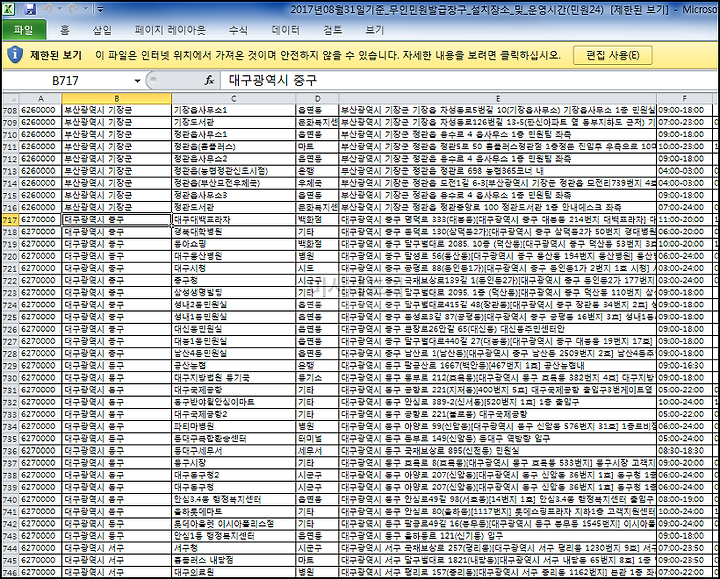
Task: Select row 708 header
Action: tap(10, 111)
